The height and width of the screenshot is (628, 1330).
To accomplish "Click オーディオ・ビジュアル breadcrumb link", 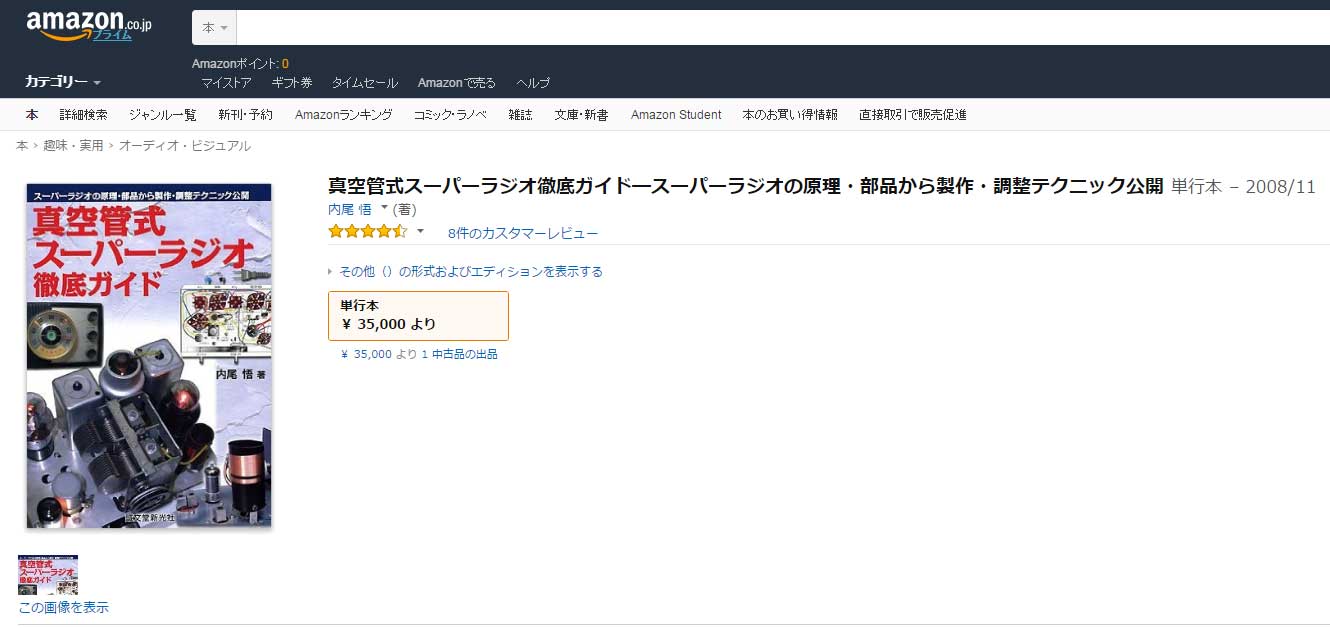I will [185, 146].
